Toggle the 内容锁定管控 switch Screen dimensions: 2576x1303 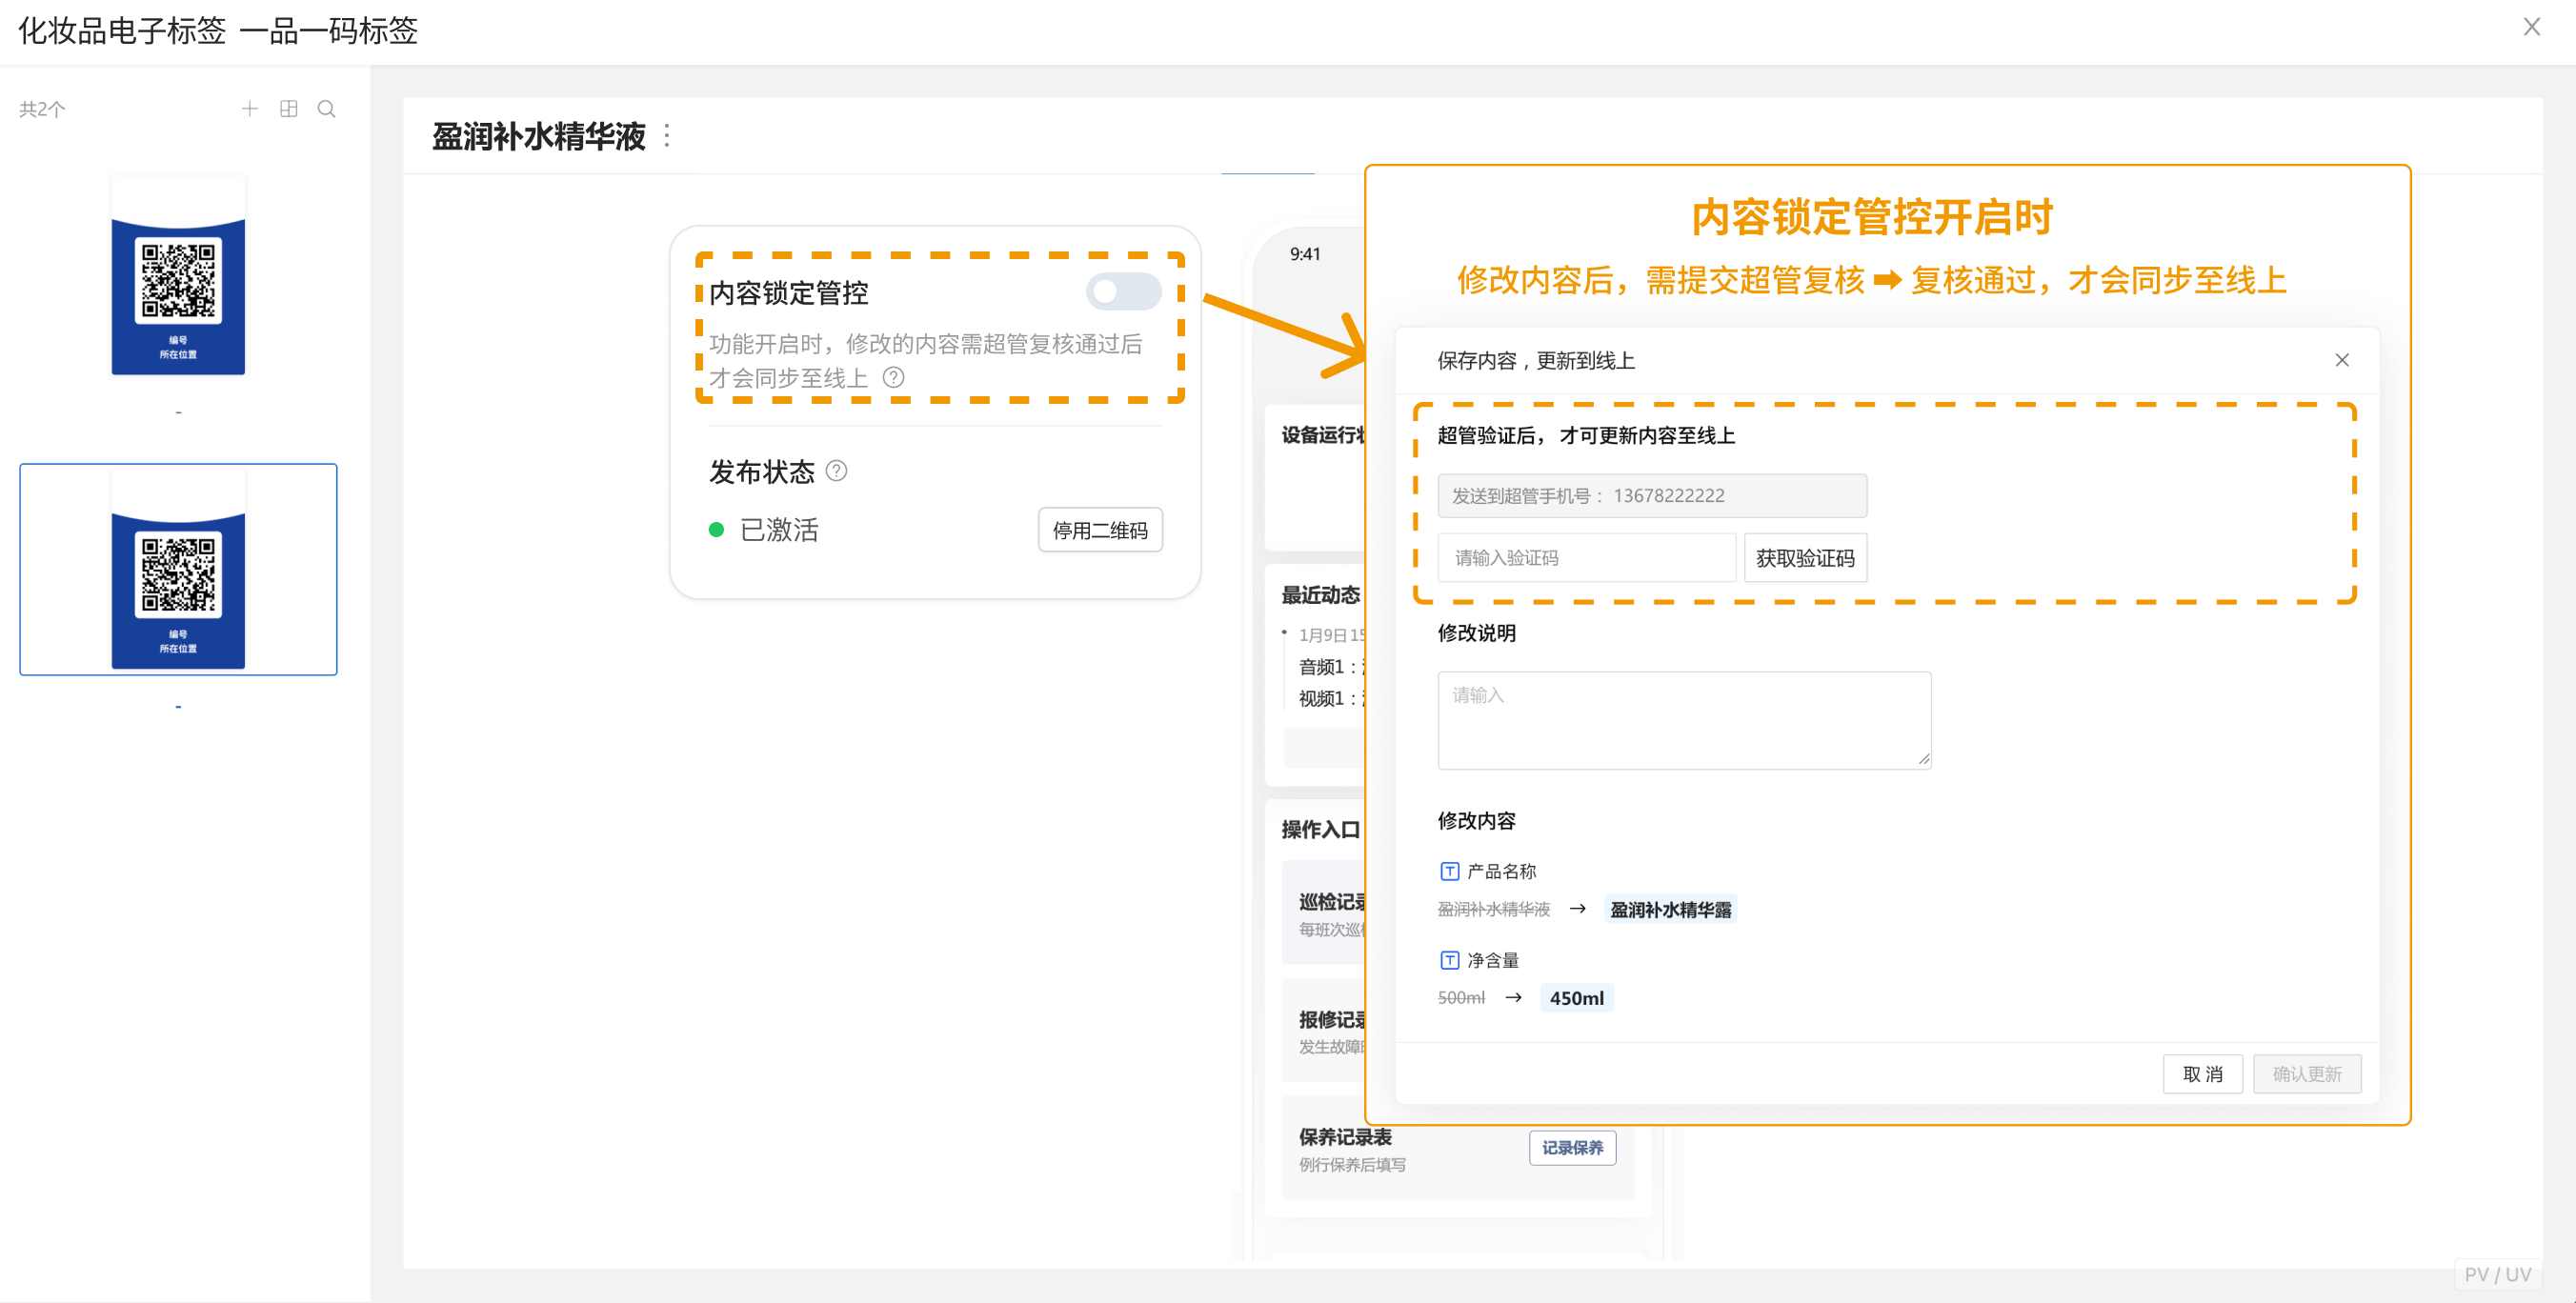point(1123,292)
